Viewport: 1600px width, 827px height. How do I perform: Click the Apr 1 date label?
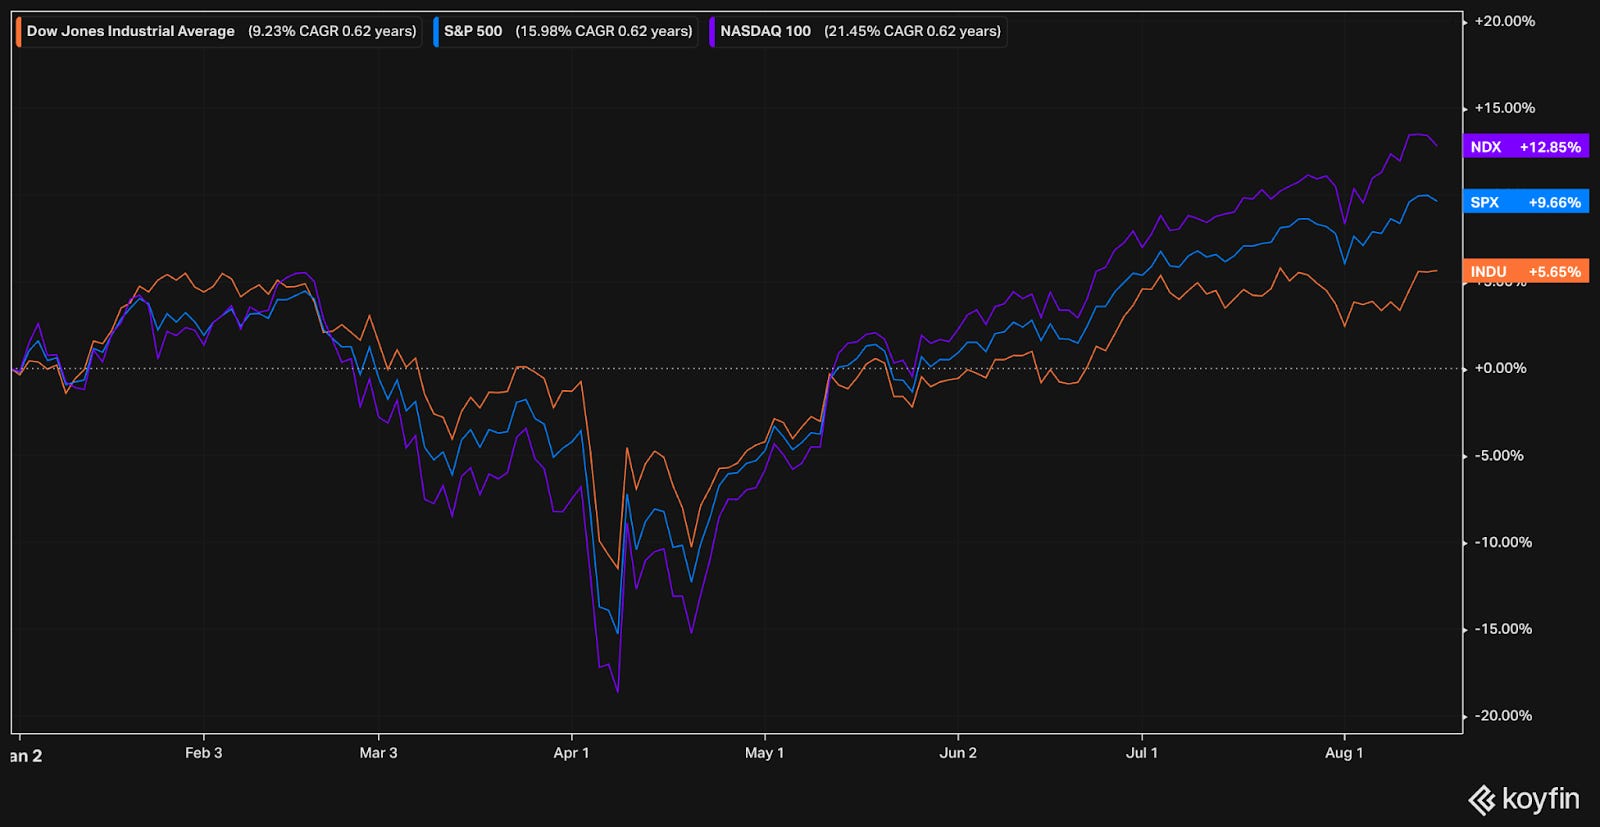click(x=571, y=753)
